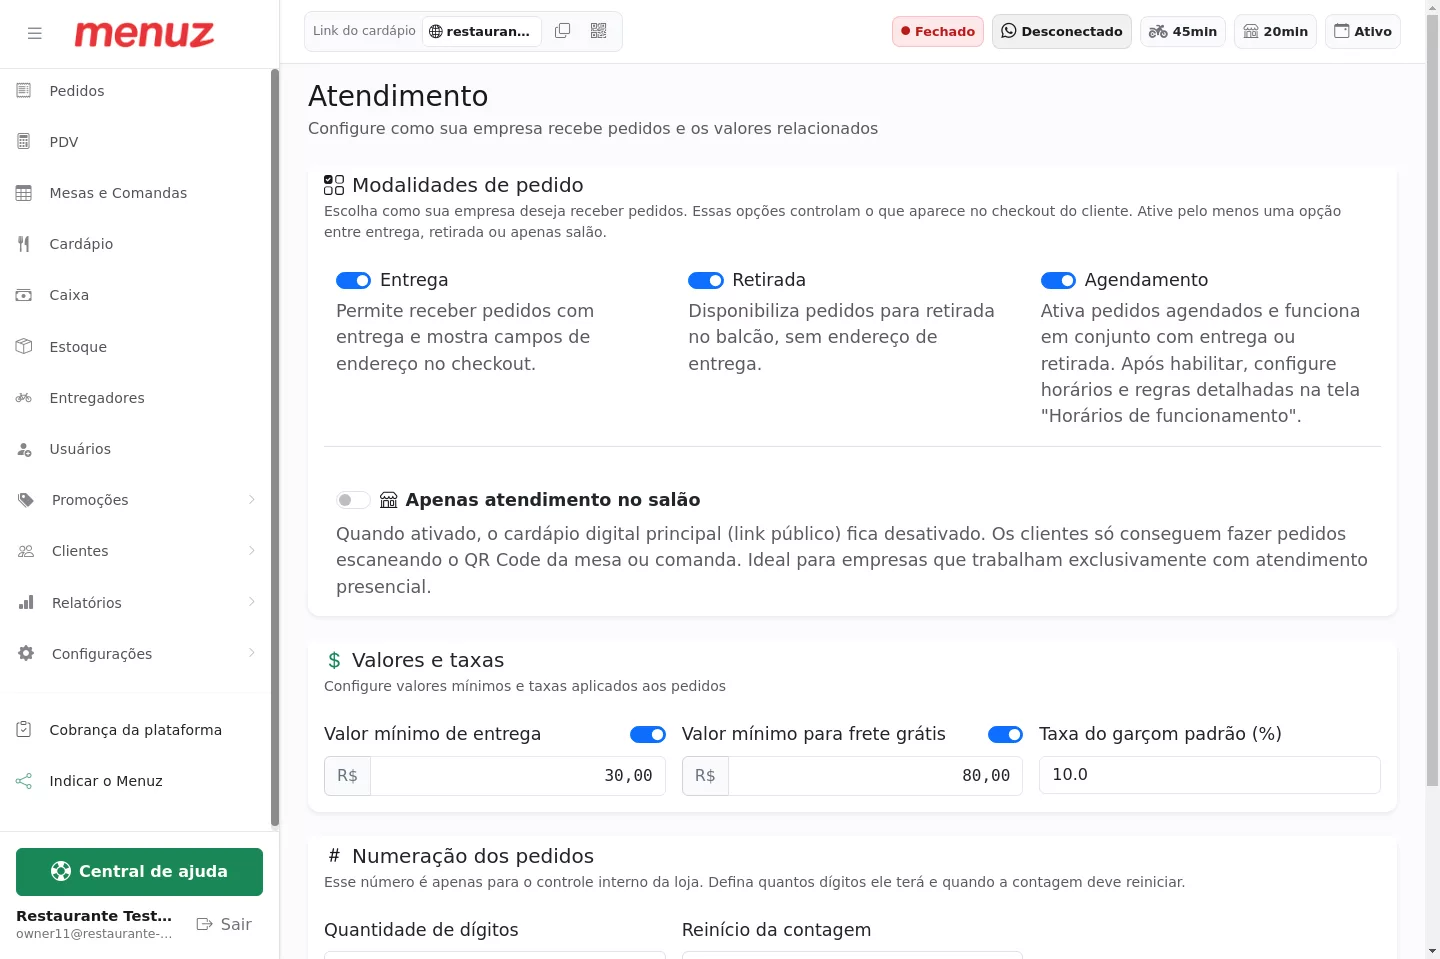This screenshot has width=1440, height=959.
Task: Click the Promoções tag icon
Action: 26,500
